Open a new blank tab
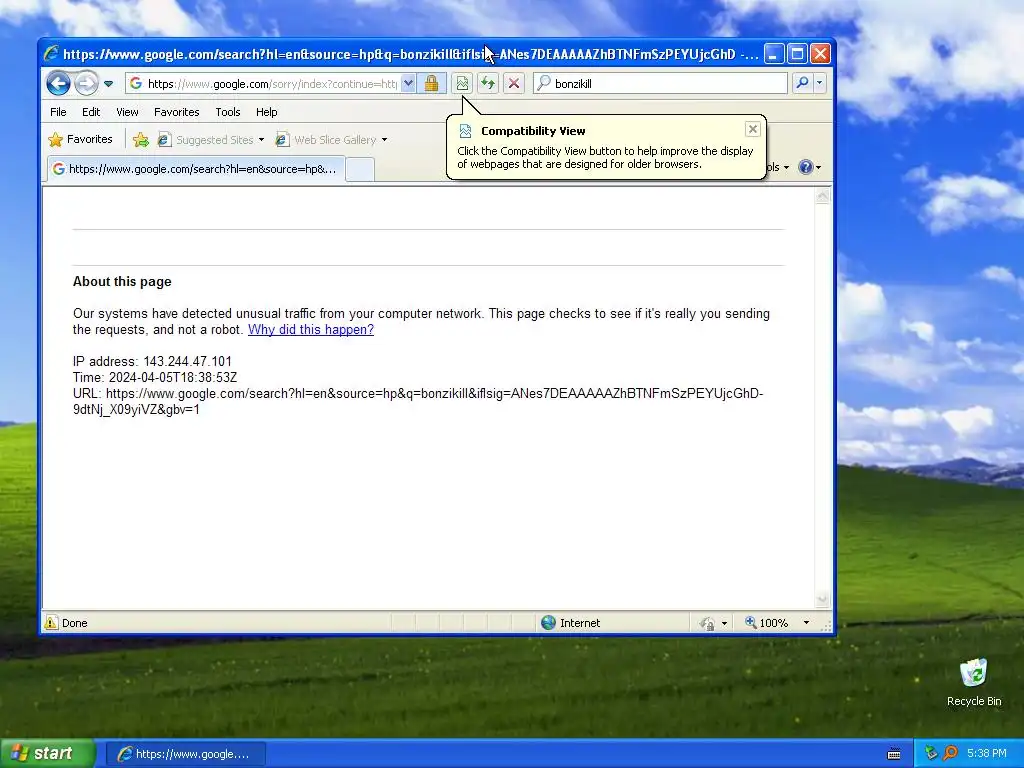This screenshot has height=768, width=1024. (360, 169)
